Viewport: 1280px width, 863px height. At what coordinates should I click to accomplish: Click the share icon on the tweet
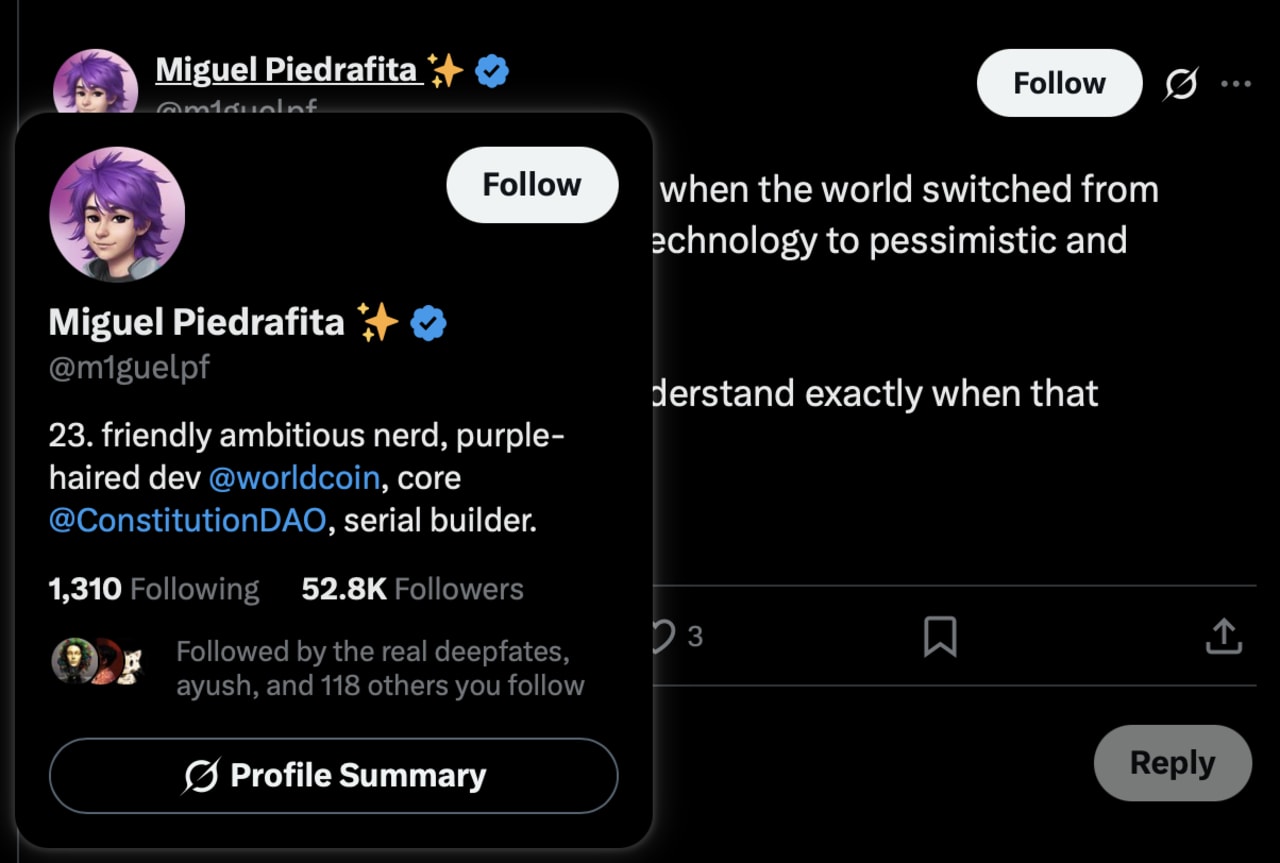(x=1224, y=635)
